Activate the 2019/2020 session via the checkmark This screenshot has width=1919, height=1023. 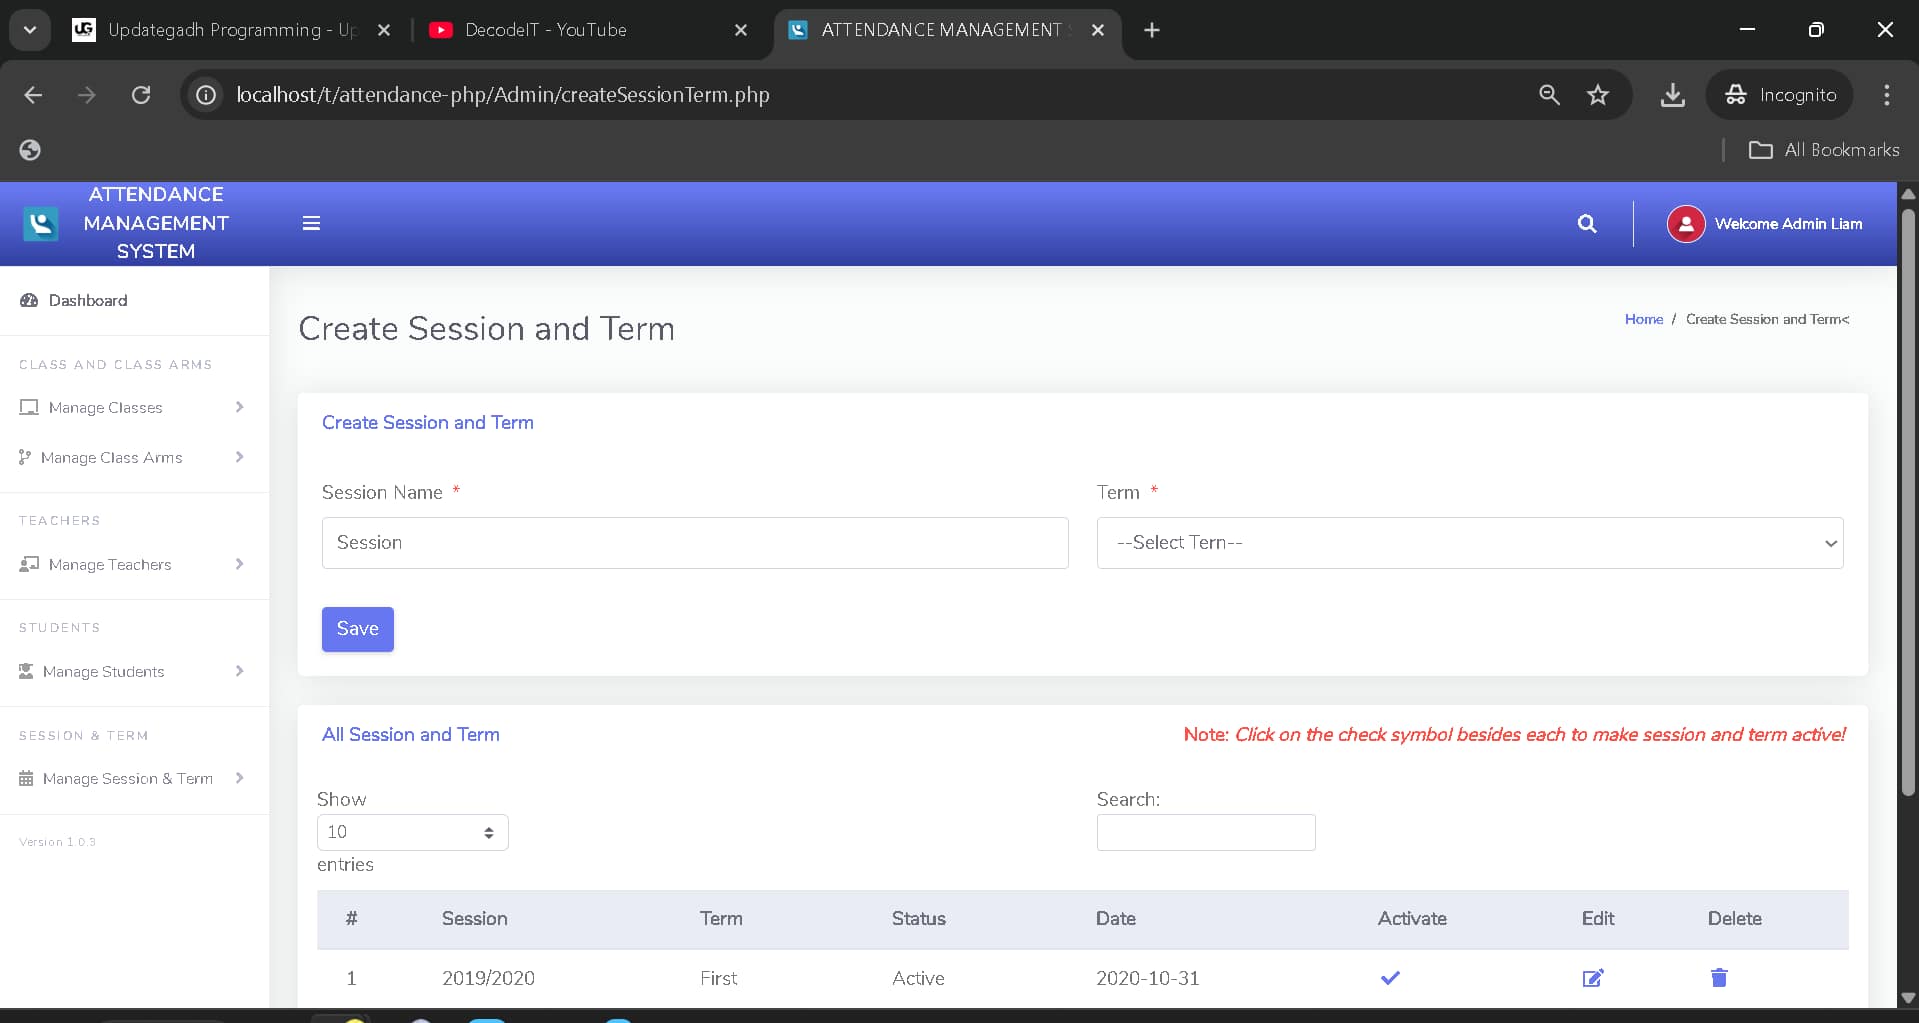[1389, 978]
